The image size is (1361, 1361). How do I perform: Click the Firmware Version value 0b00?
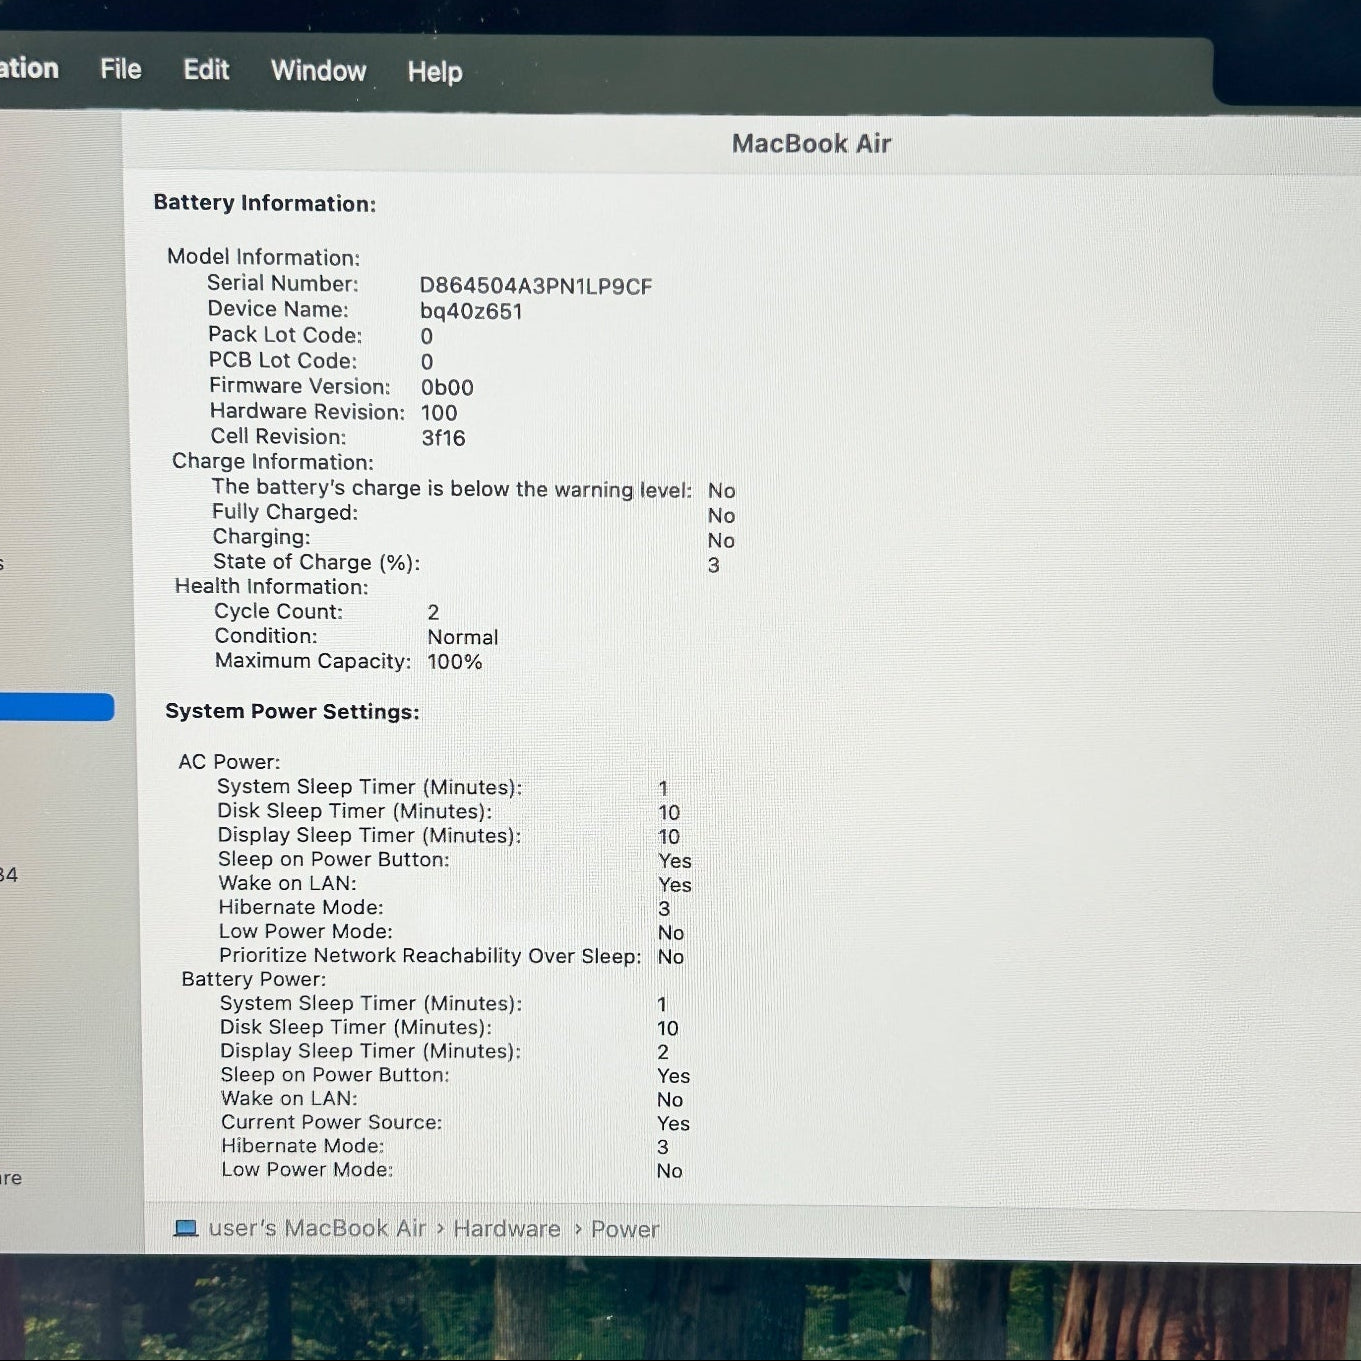coord(447,387)
